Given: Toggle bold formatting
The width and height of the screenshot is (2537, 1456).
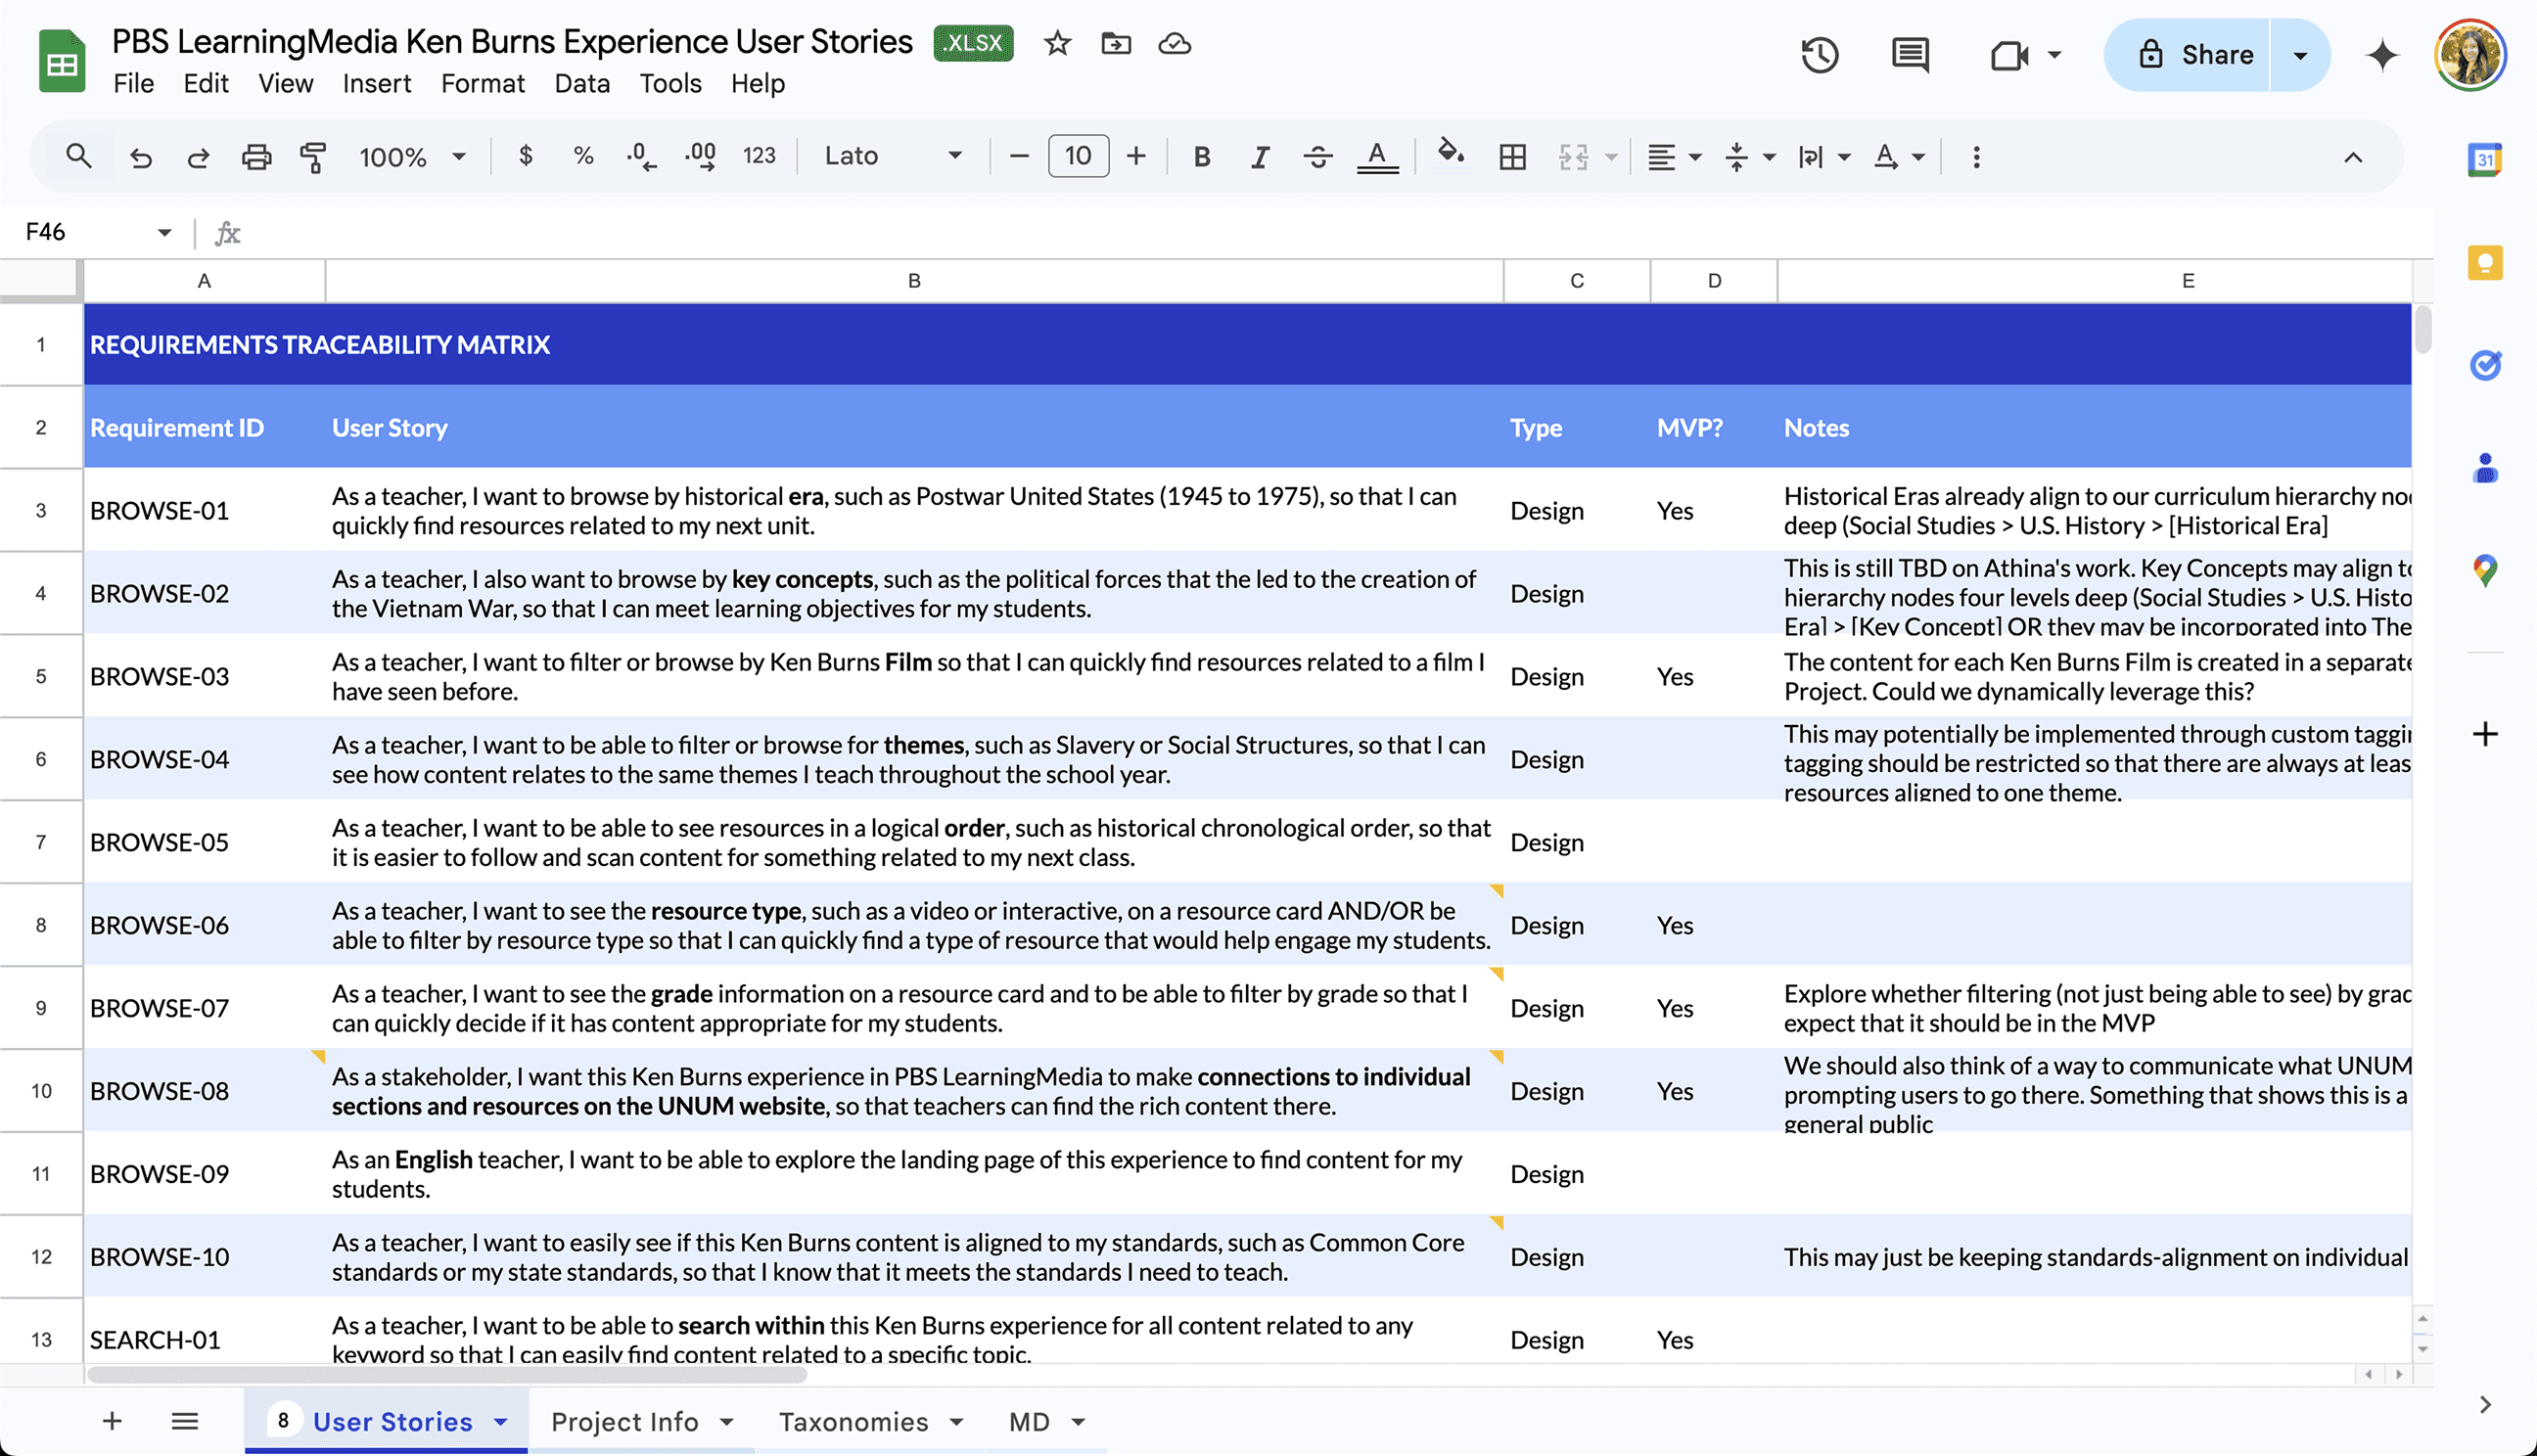Looking at the screenshot, I should (x=1202, y=157).
